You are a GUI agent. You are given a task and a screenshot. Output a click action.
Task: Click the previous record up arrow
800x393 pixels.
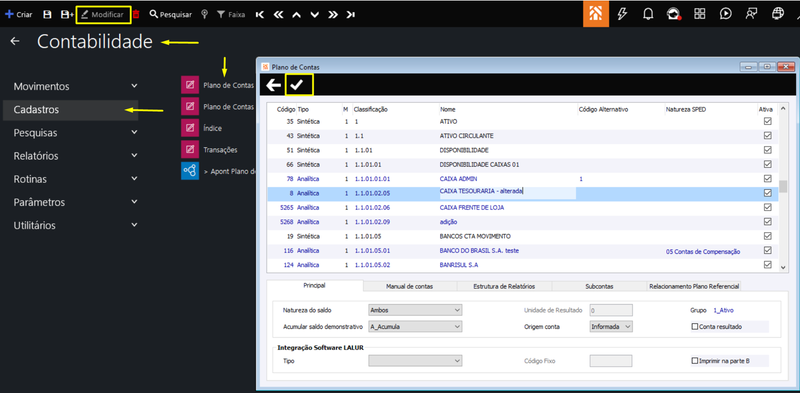tap(296, 15)
